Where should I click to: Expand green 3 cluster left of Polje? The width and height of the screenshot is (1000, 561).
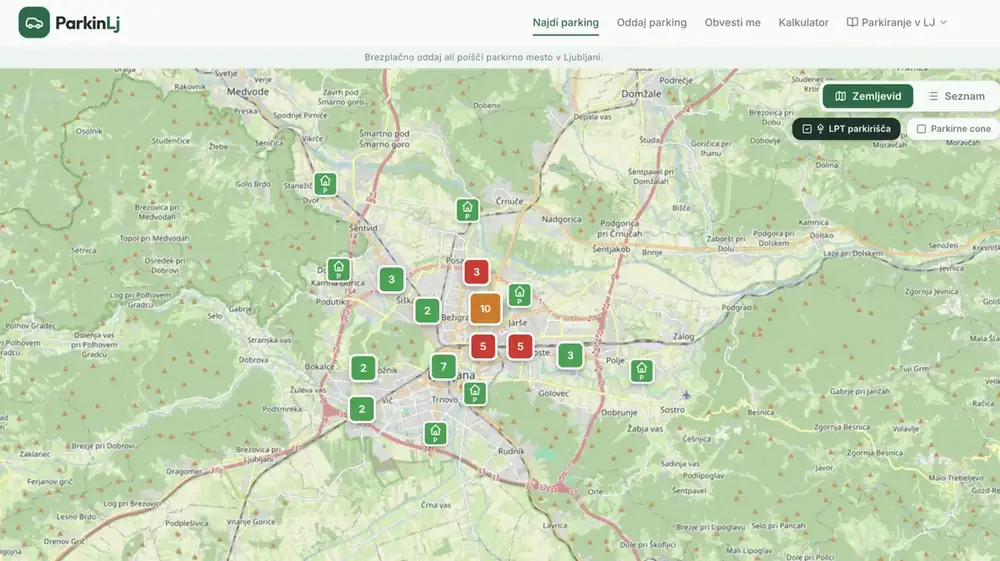(570, 356)
